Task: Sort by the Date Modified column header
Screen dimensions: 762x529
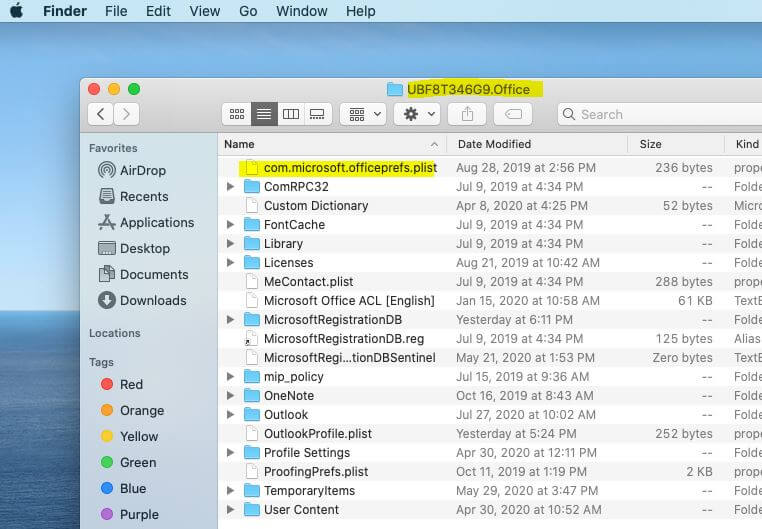Action: (494, 144)
